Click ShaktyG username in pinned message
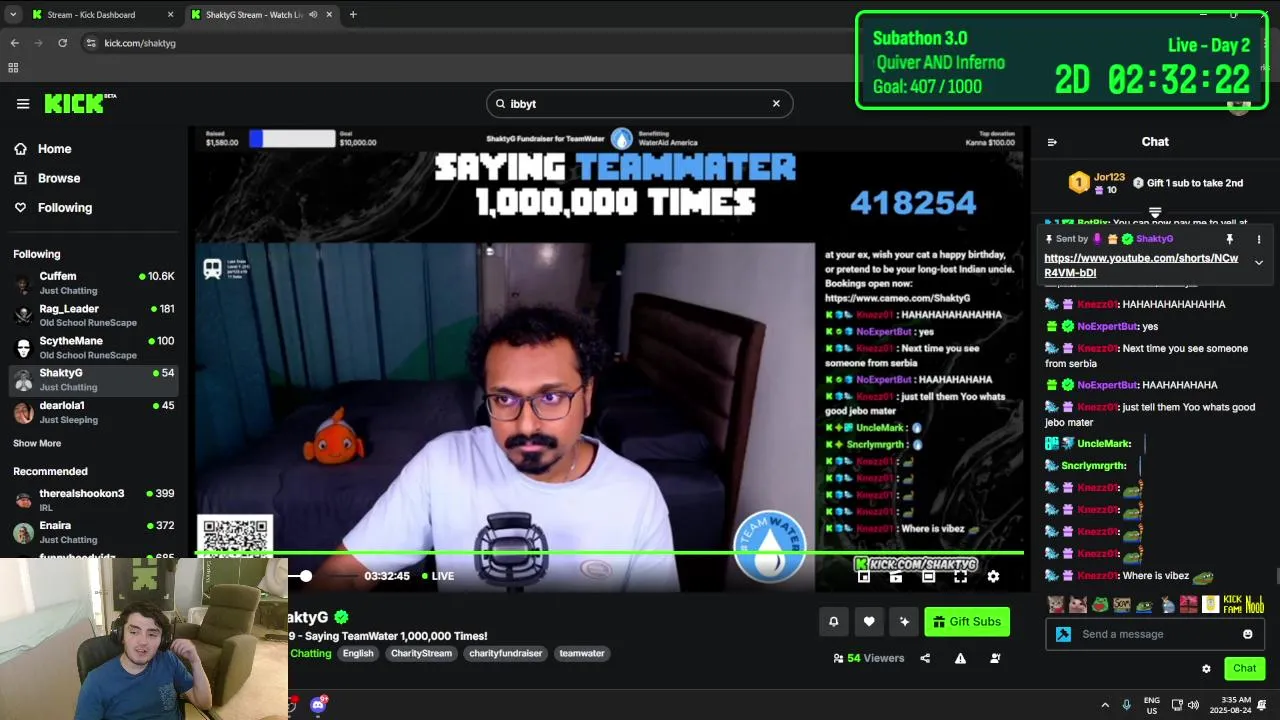Image resolution: width=1280 pixels, height=720 pixels. [x=1155, y=239]
